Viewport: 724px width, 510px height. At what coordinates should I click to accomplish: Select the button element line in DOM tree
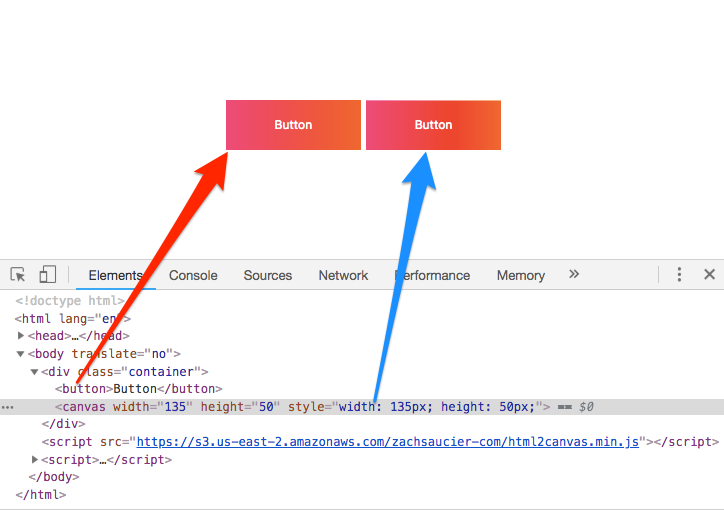click(x=138, y=389)
